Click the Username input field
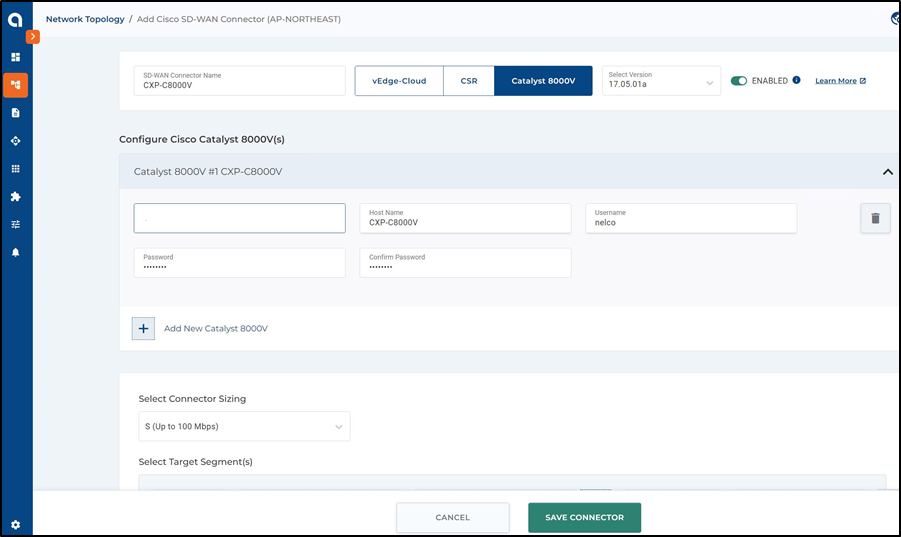 tap(691, 218)
